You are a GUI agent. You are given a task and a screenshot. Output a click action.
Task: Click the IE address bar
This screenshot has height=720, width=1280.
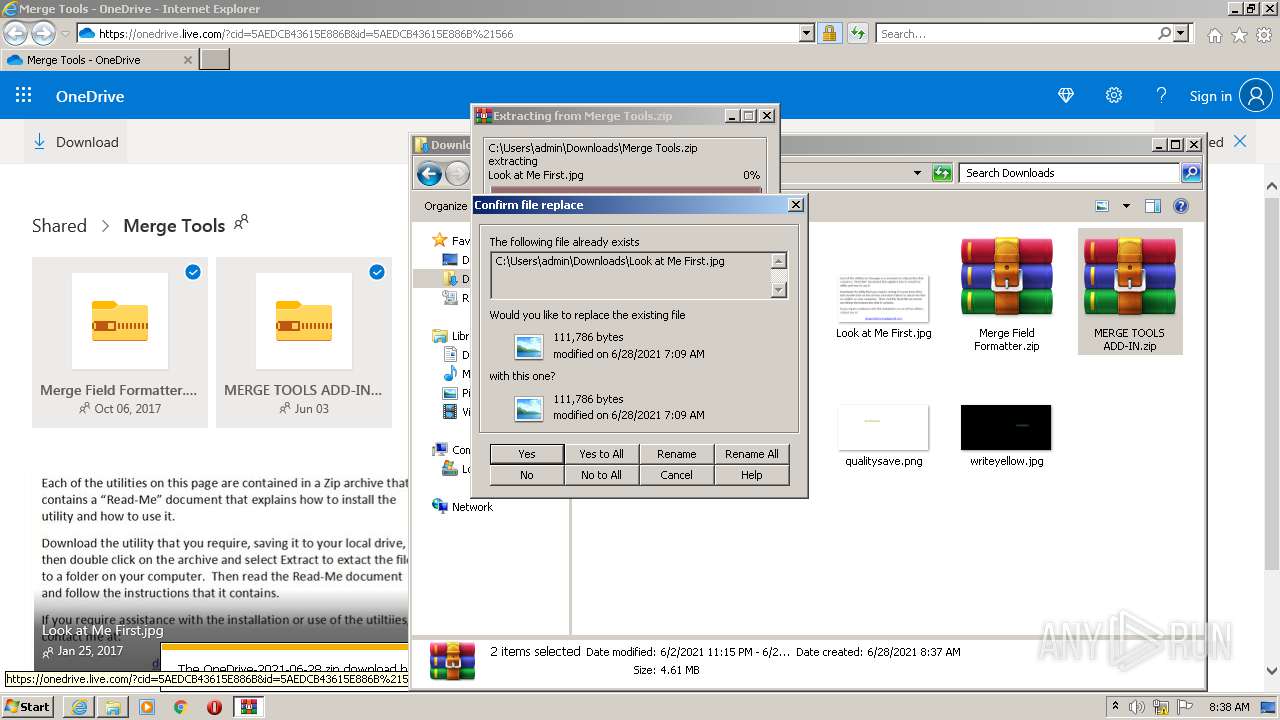tap(446, 34)
